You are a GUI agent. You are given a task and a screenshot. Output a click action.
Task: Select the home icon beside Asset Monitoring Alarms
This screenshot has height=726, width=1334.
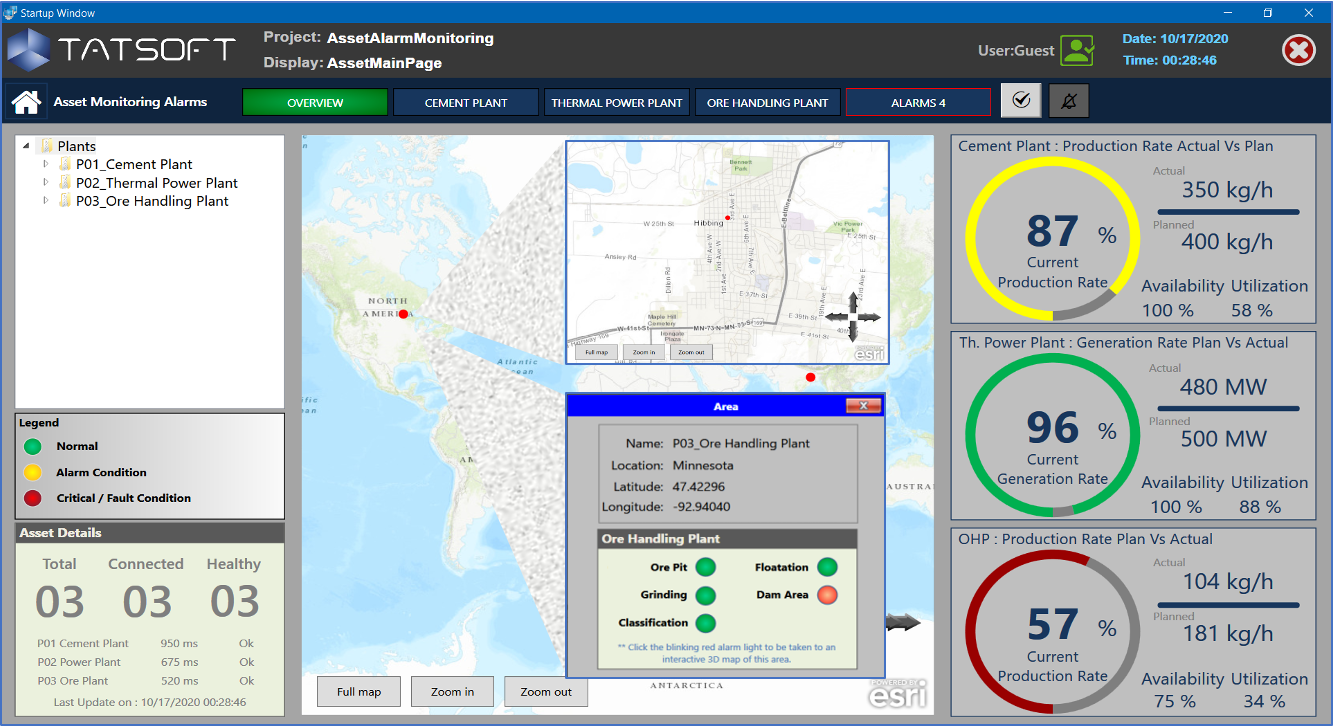tap(25, 100)
